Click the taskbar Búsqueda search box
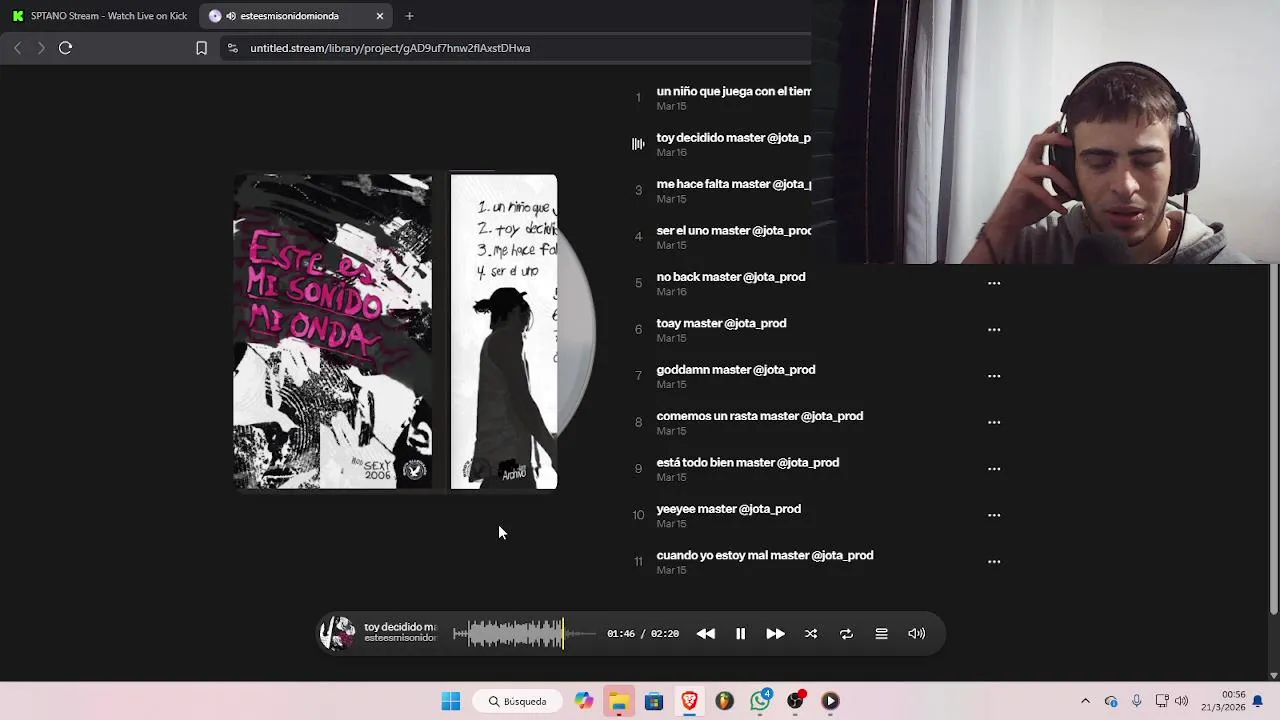The height and width of the screenshot is (720, 1280). pyautogui.click(x=517, y=701)
